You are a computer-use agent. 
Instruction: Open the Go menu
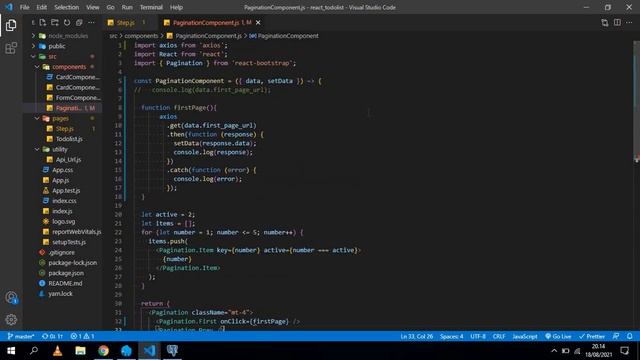coord(111,7)
